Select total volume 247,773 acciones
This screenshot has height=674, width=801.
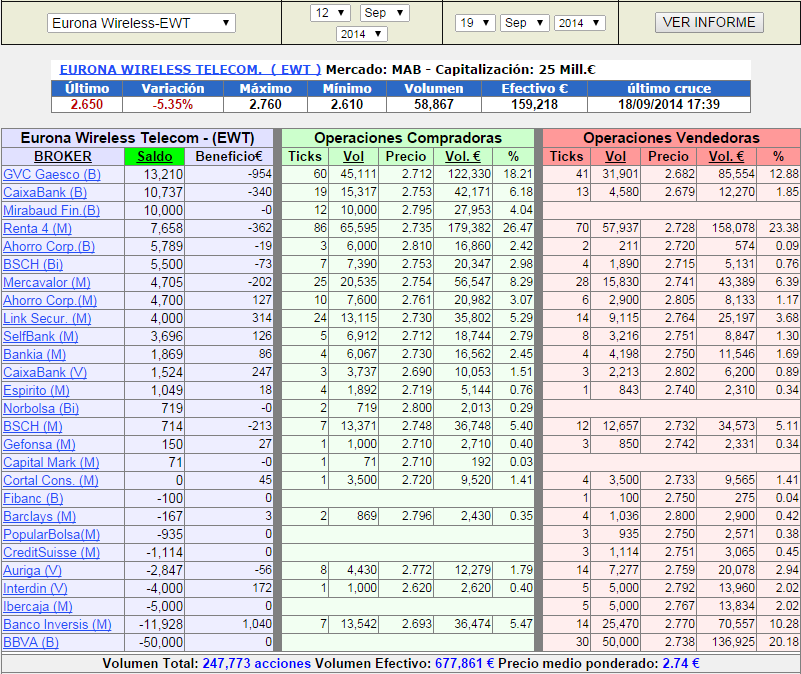coord(256,663)
